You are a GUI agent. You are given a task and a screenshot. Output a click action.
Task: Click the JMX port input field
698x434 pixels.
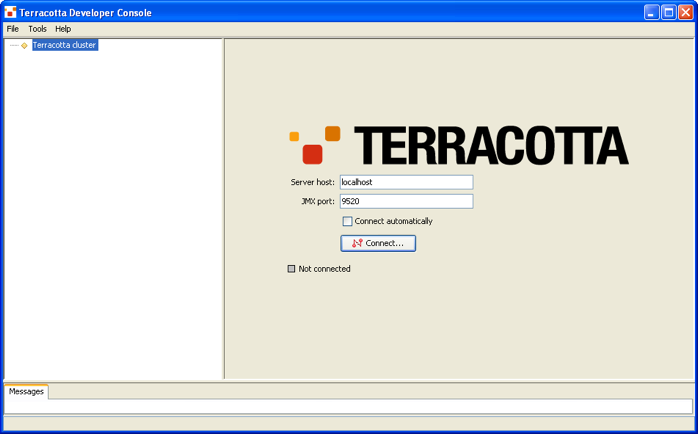[406, 201]
